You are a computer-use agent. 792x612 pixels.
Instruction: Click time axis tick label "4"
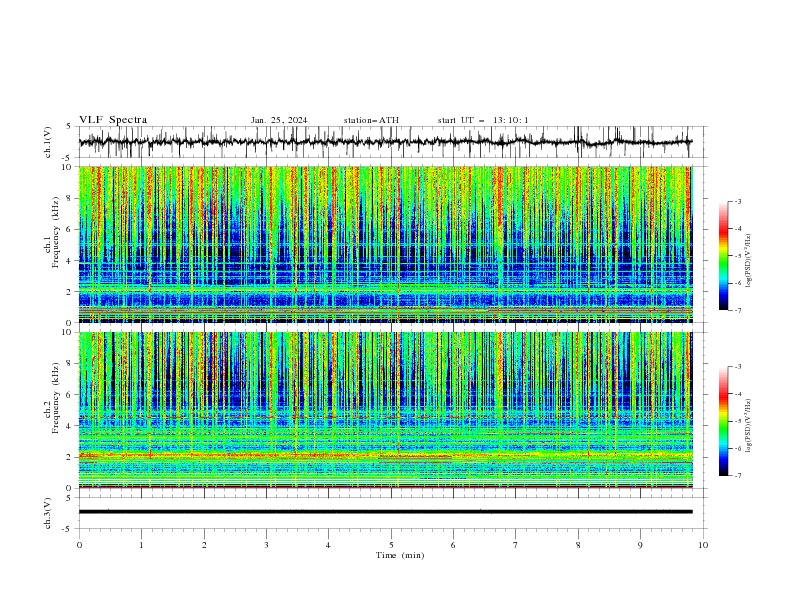coord(328,545)
